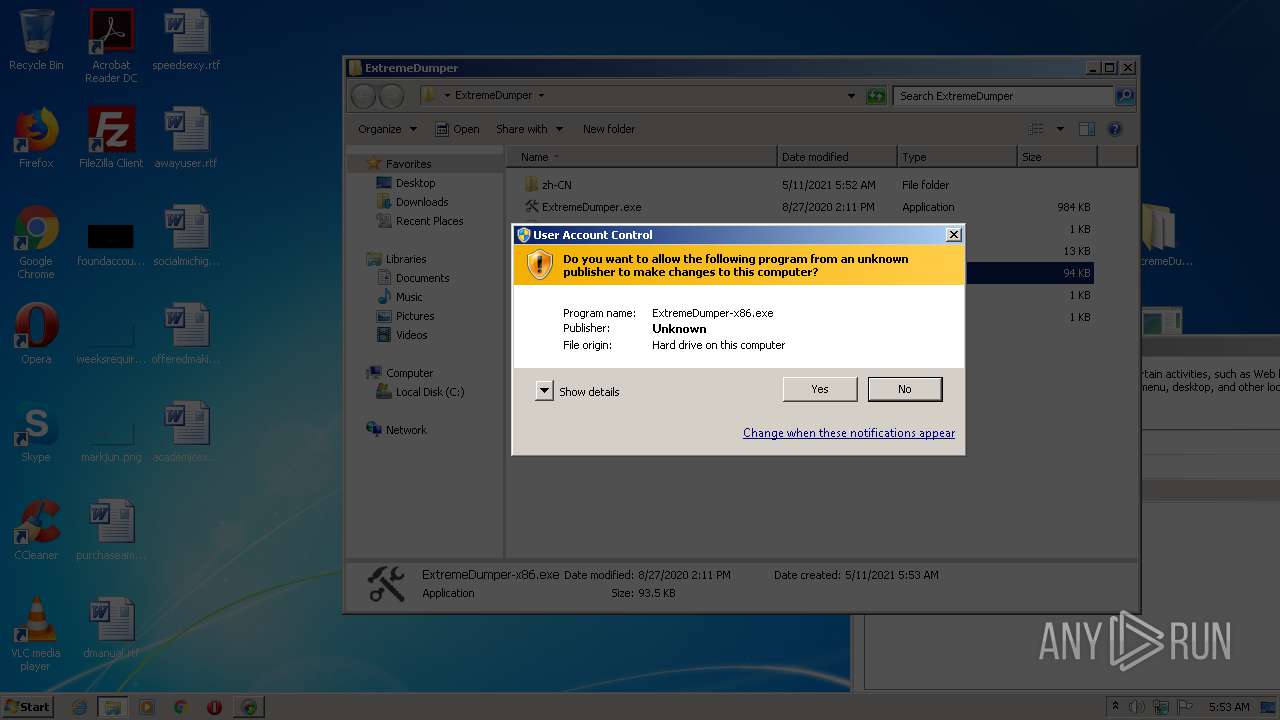
Task: Open the foundaccou... black desktop file
Action: pos(111,242)
